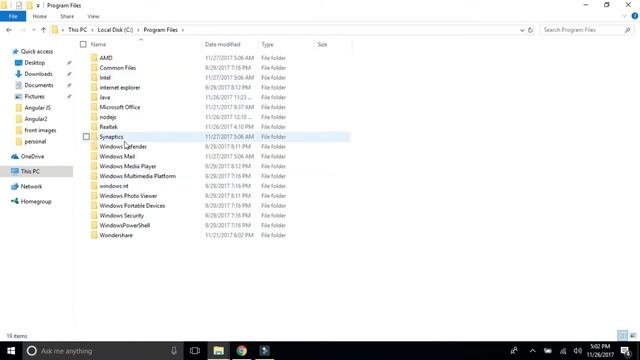
Task: Click Cortana Ask me anything box
Action: (x=102, y=351)
